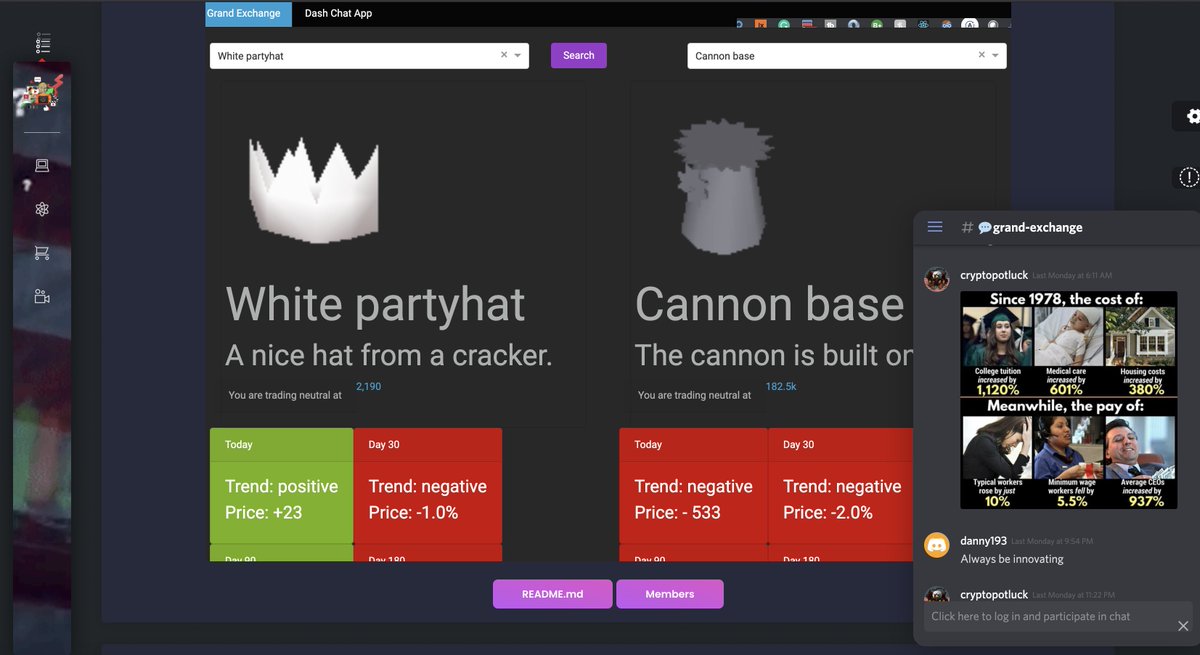The height and width of the screenshot is (655, 1200).
Task: Click the 'Trend: positive' text
Action: click(x=282, y=486)
